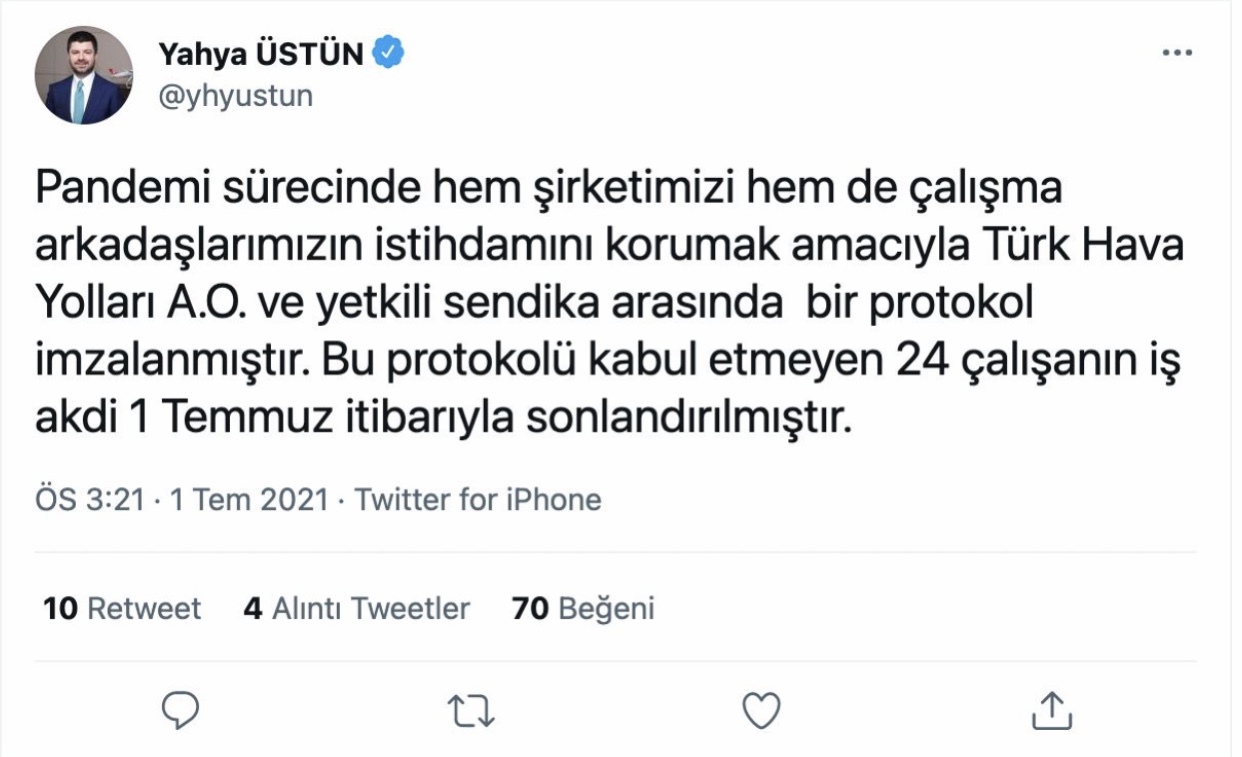The image size is (1242, 757).
Task: Open the 4 Alıntı Tweetler list
Action: click(x=357, y=607)
